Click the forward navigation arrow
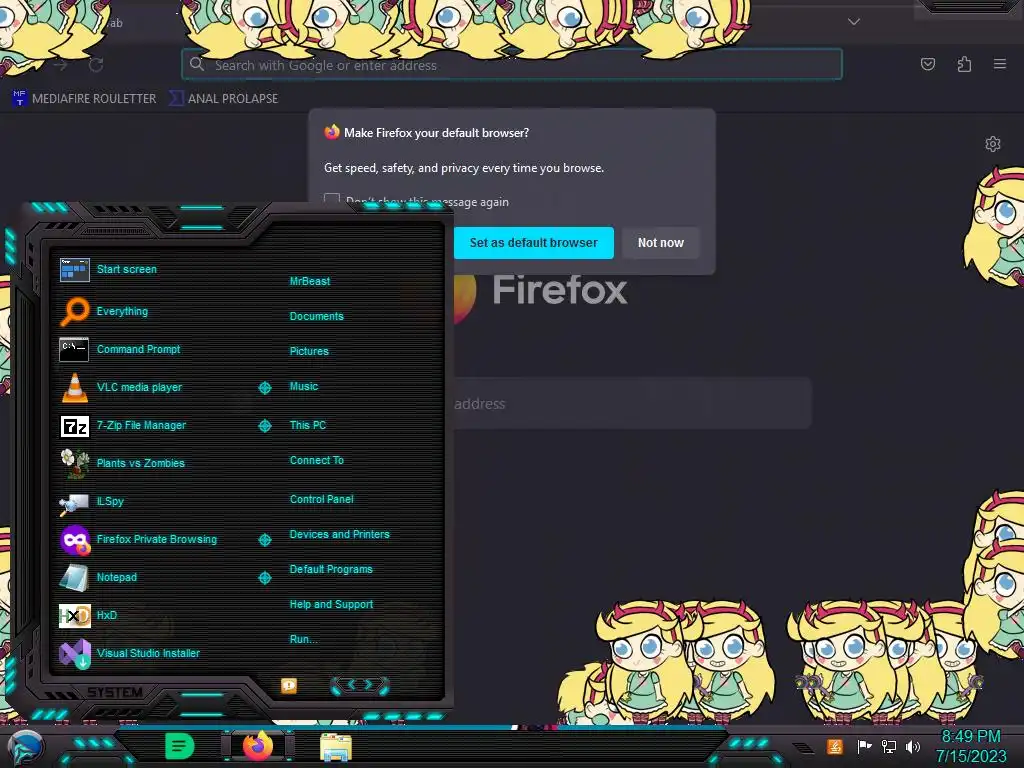The height and width of the screenshot is (768, 1024). tap(61, 65)
